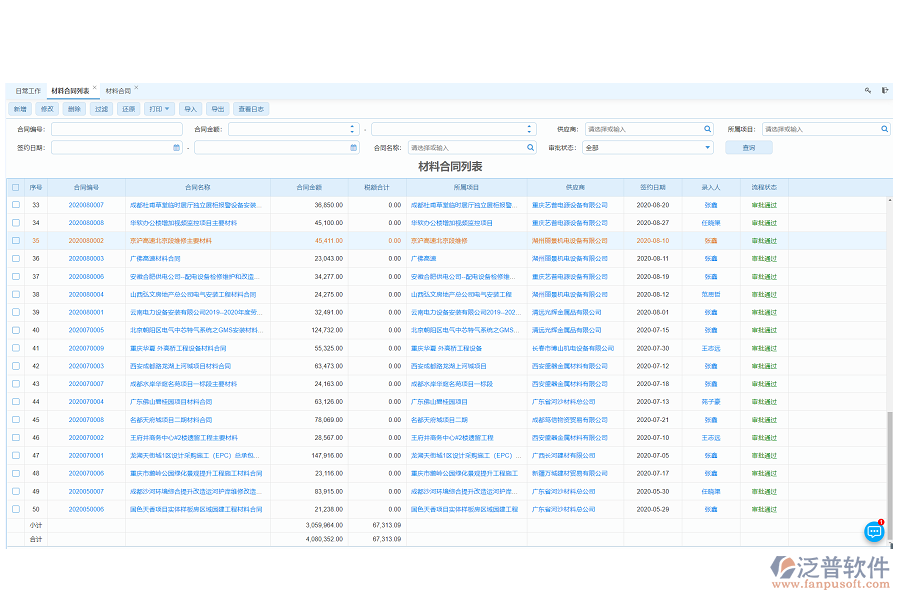
Task: Open the 打印 dropdown menu
Action: pyautogui.click(x=158, y=109)
